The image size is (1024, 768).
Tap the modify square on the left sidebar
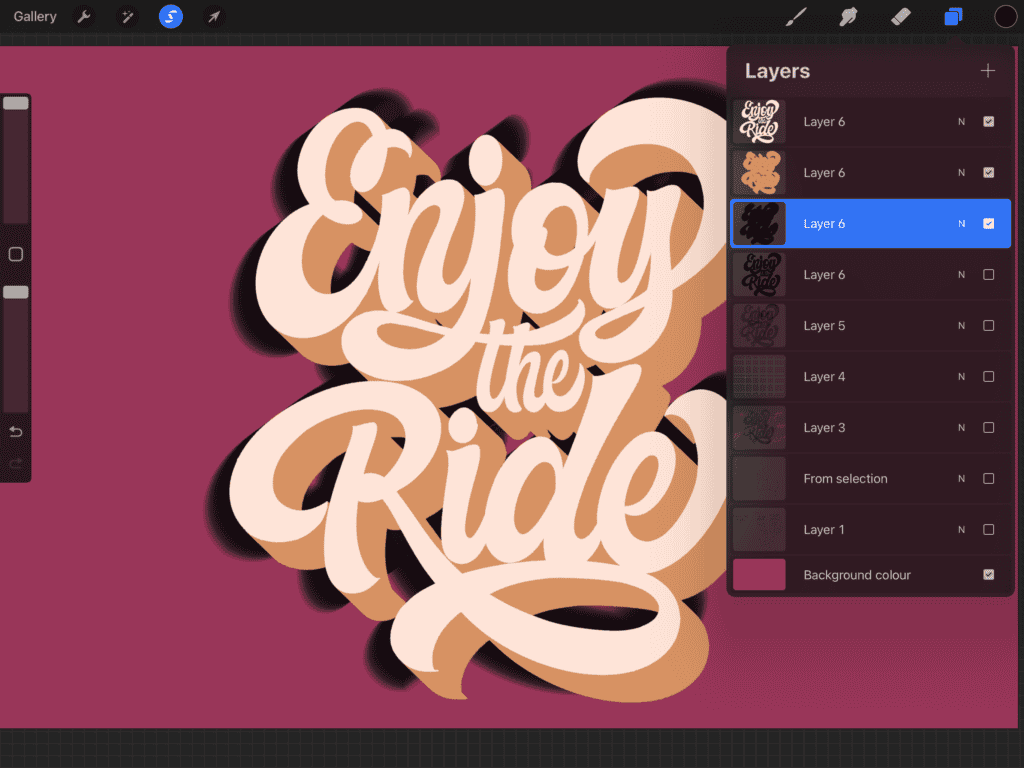click(x=15, y=255)
